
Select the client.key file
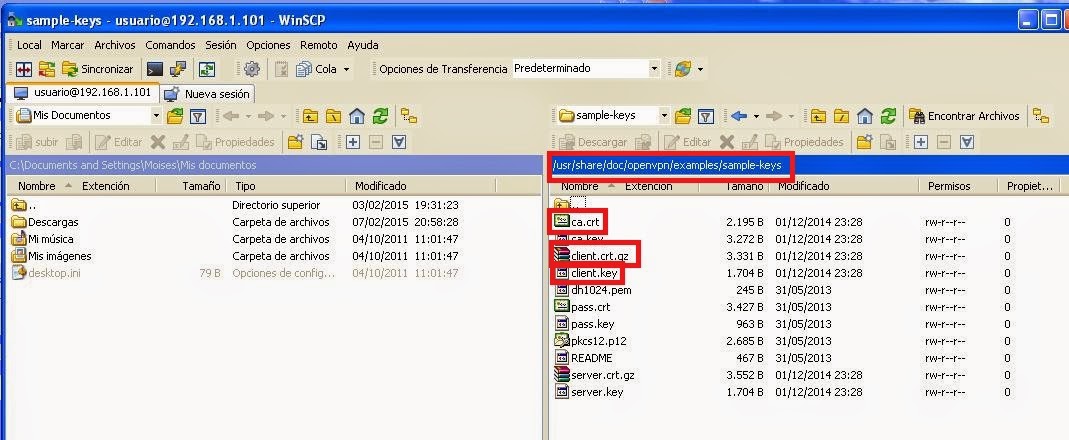[586, 273]
